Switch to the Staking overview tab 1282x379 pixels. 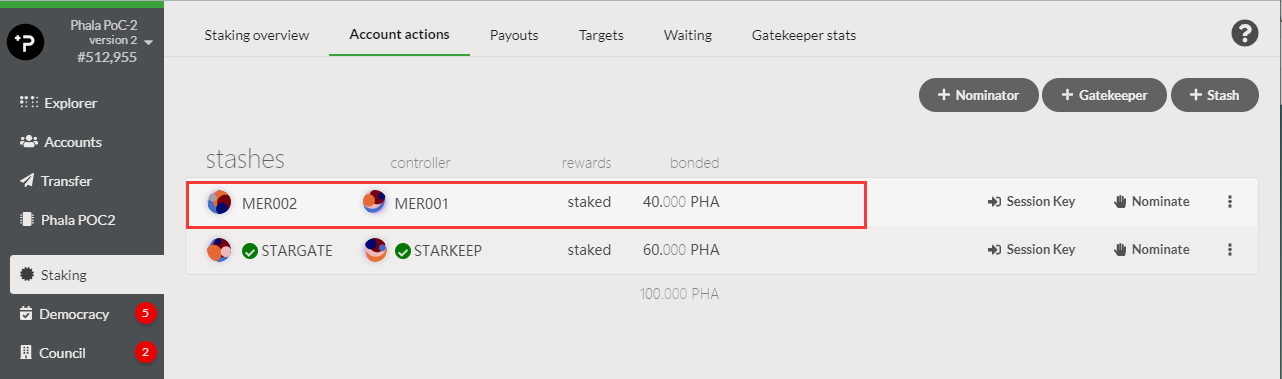257,35
